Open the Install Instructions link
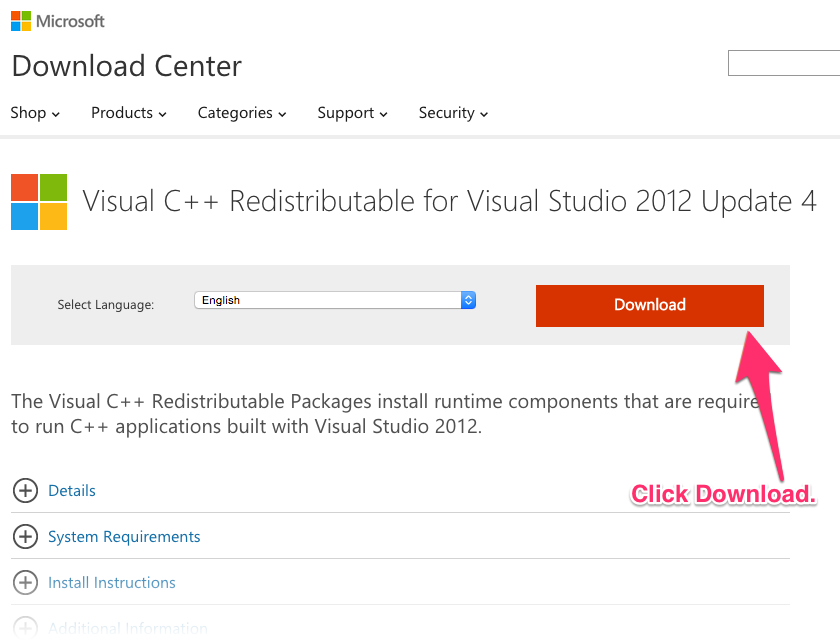Screen dimensions: 840x640 112,583
